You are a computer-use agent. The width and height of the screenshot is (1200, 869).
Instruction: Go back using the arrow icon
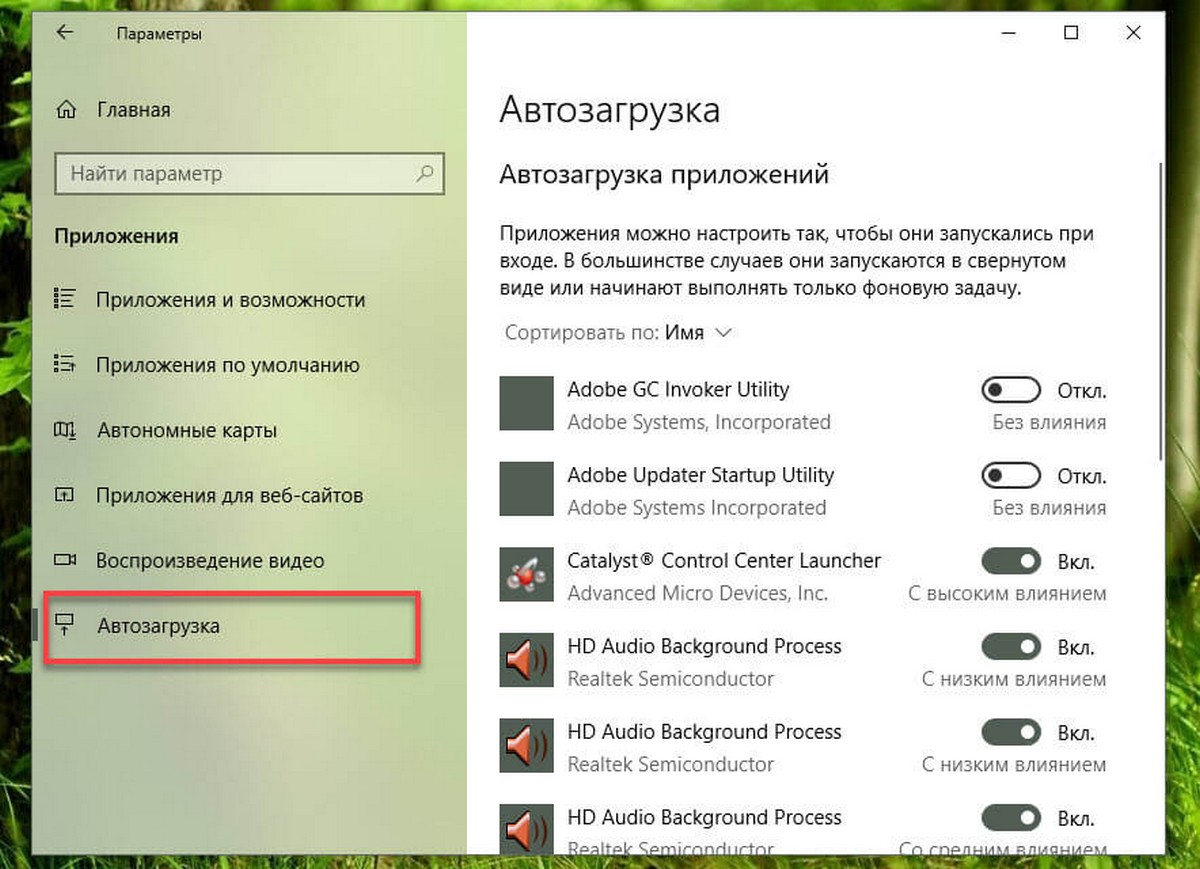click(x=65, y=33)
